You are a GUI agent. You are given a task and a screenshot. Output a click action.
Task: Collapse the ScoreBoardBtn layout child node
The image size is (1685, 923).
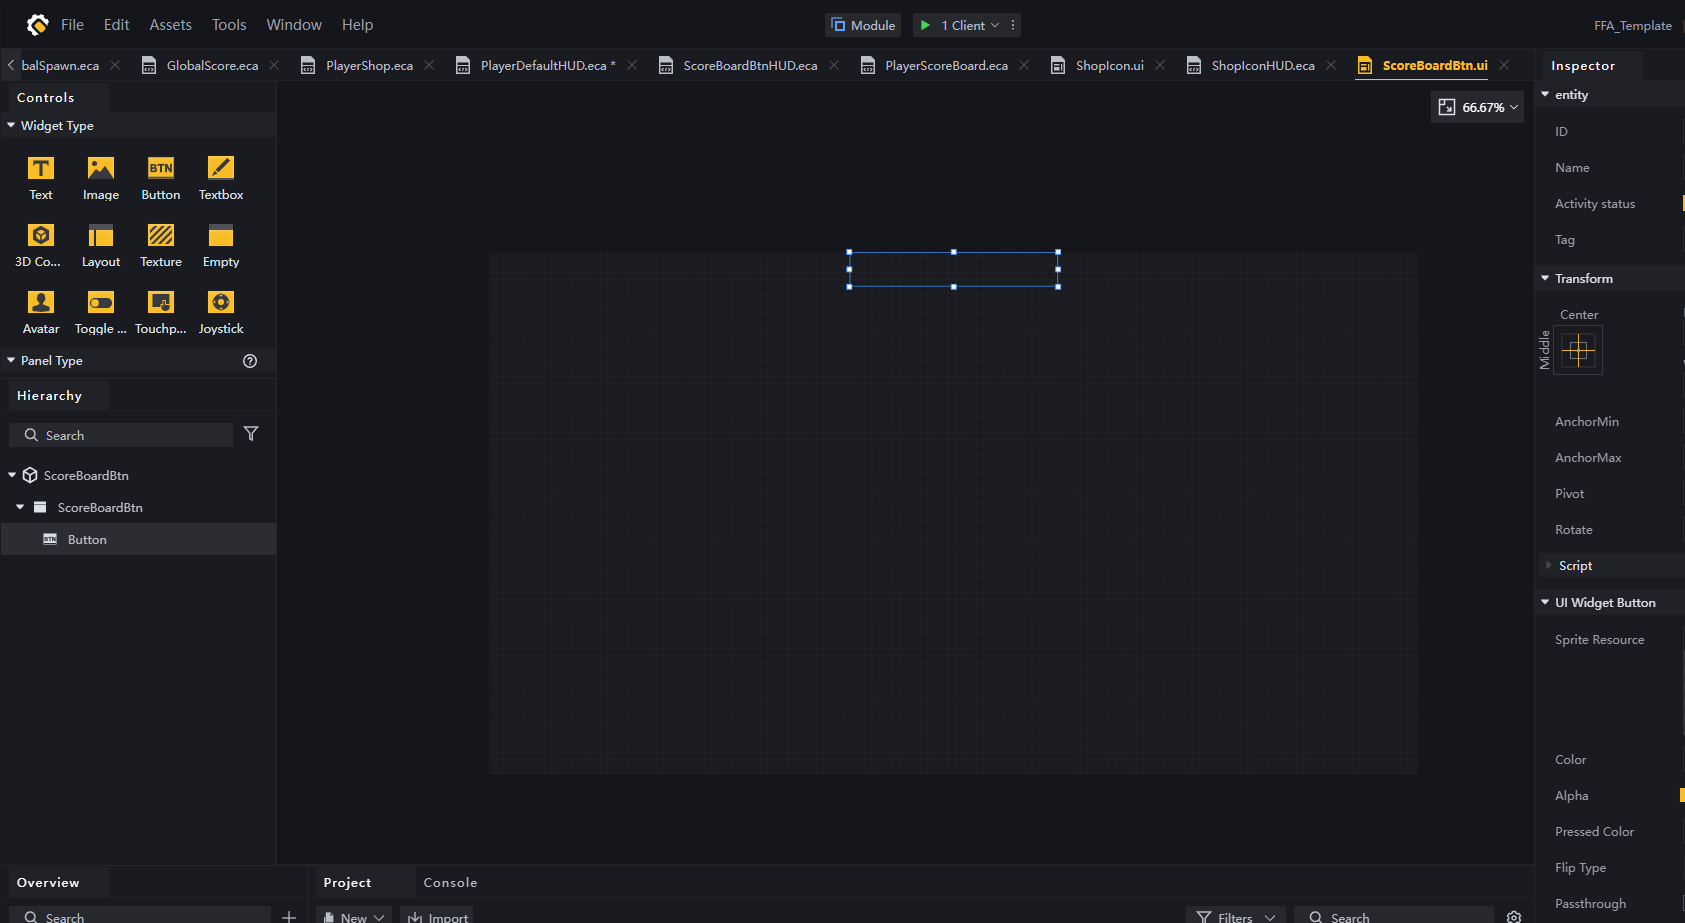tap(20, 507)
